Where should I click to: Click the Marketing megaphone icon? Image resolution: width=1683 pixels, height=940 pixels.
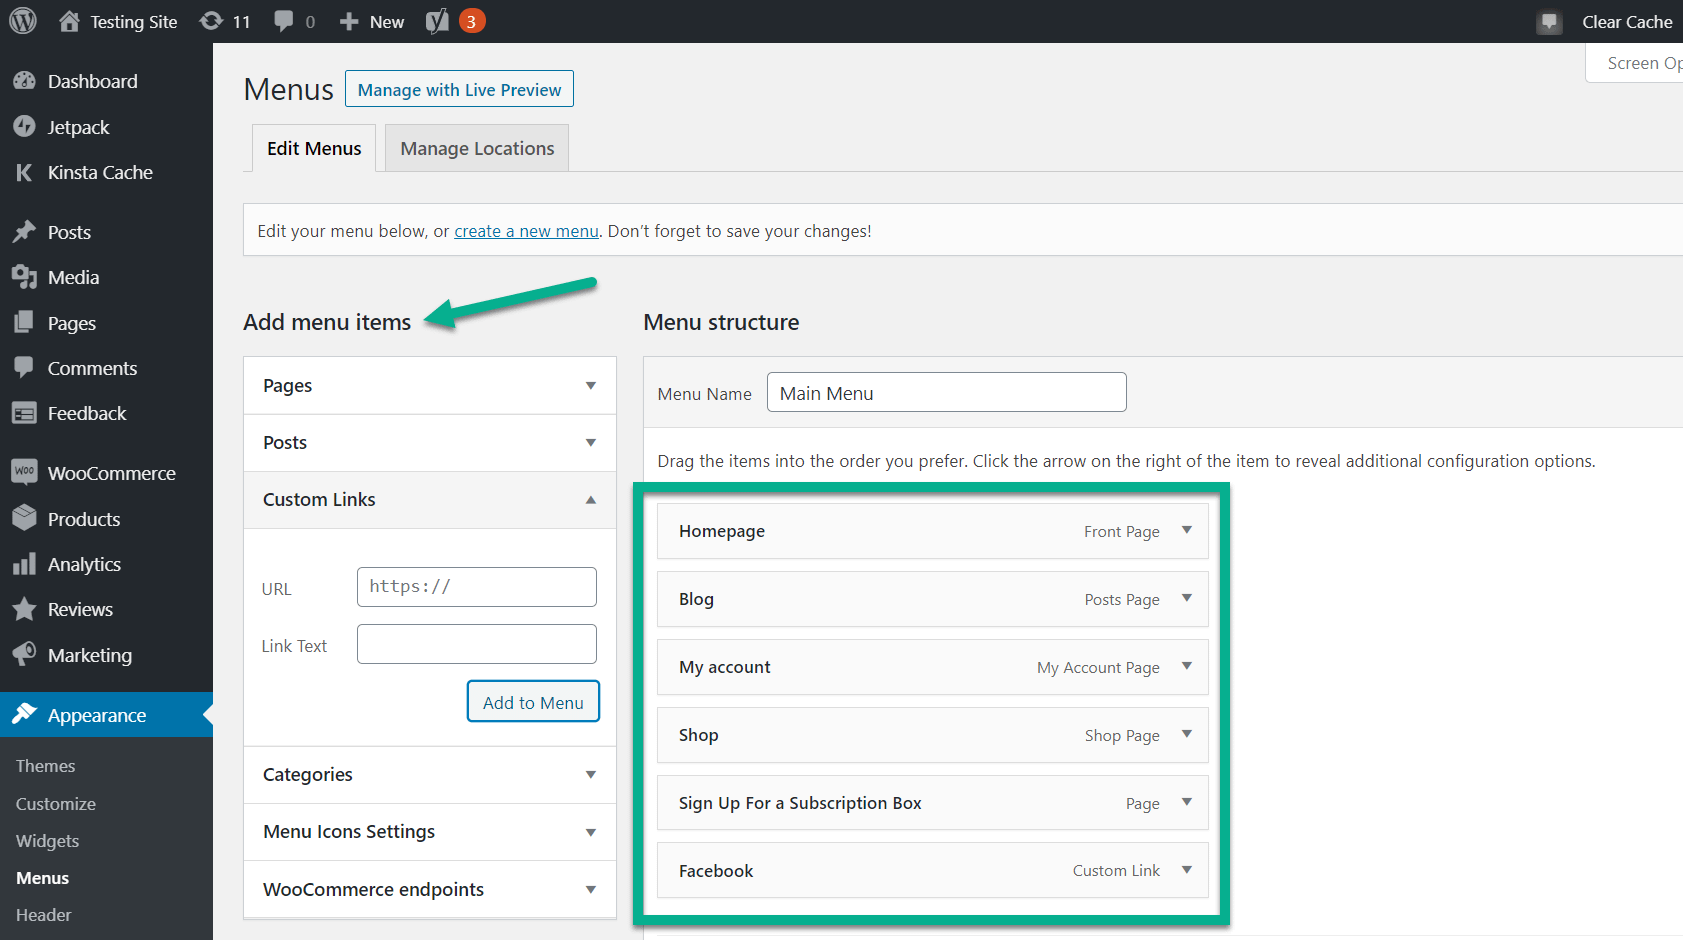(24, 654)
